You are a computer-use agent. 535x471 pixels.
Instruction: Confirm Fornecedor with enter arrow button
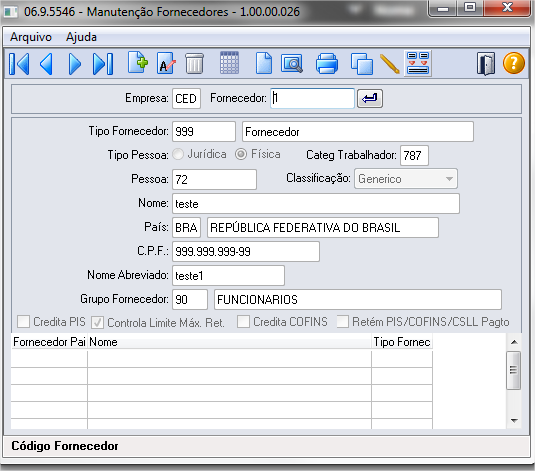click(370, 99)
